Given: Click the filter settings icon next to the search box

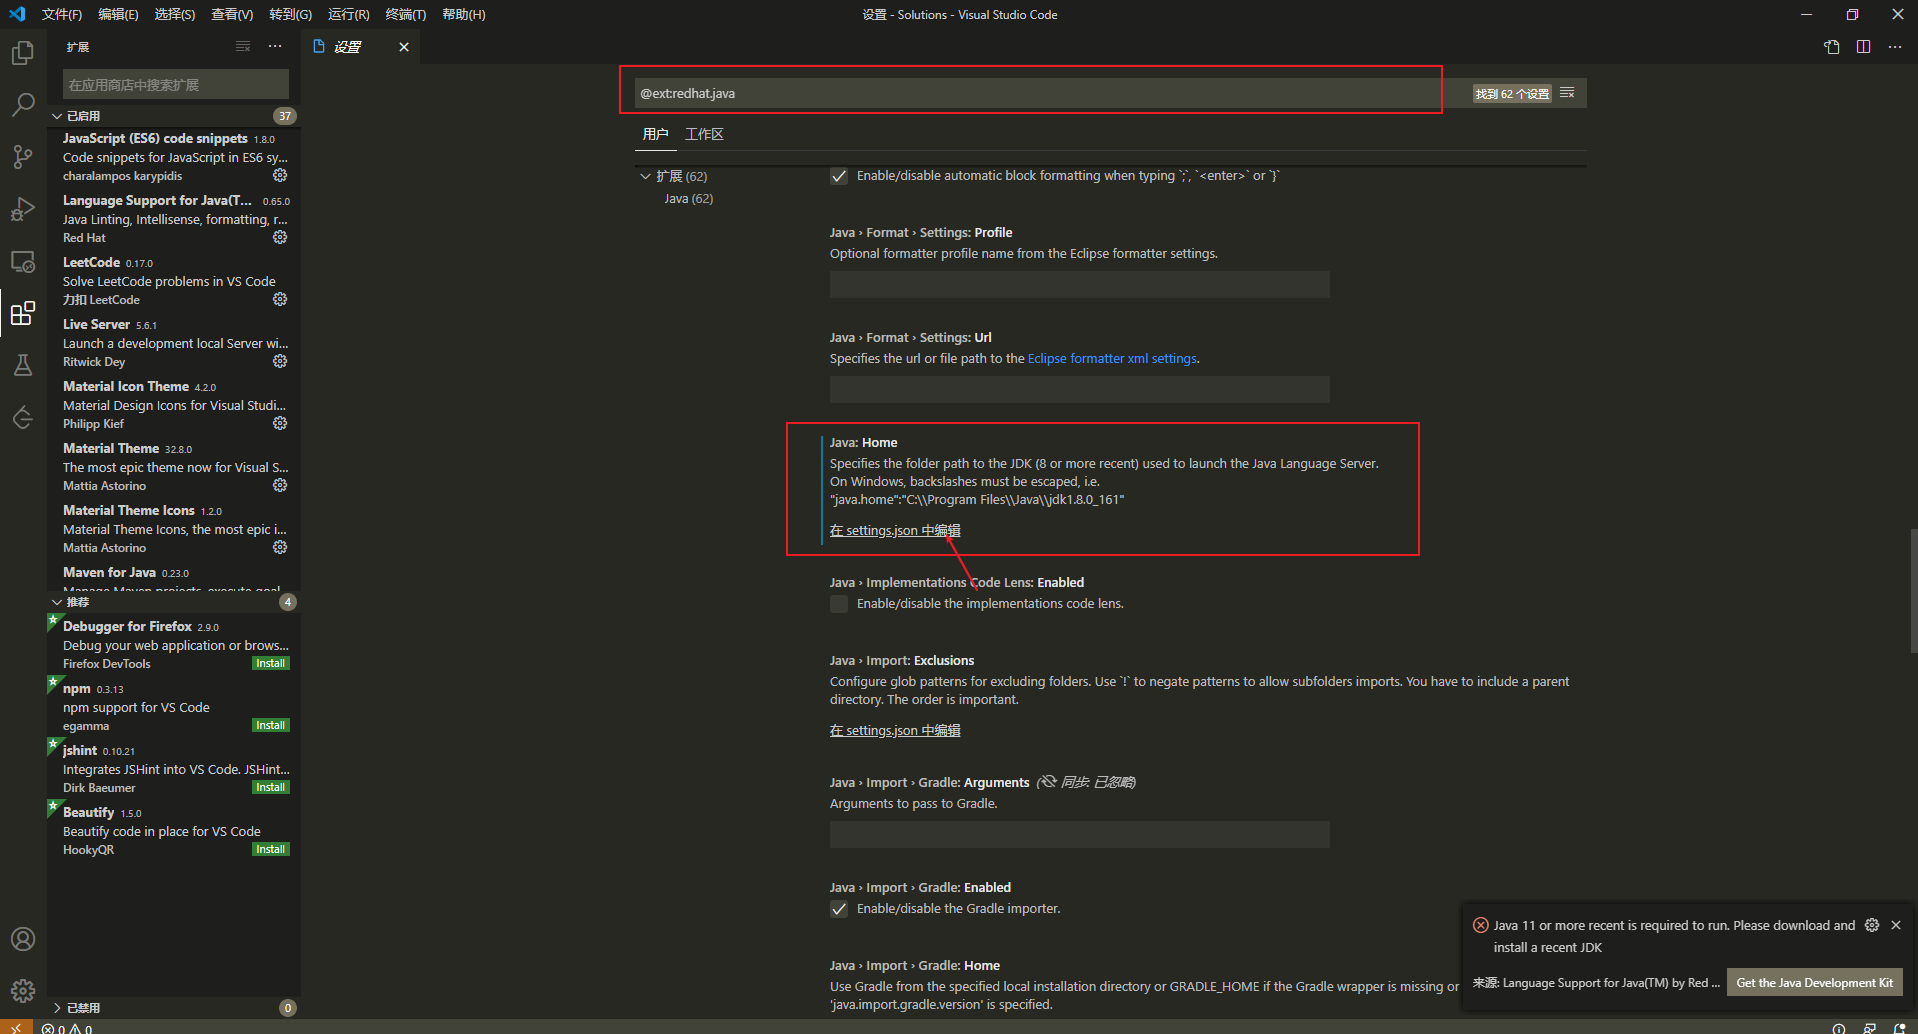Looking at the screenshot, I should point(1567,93).
